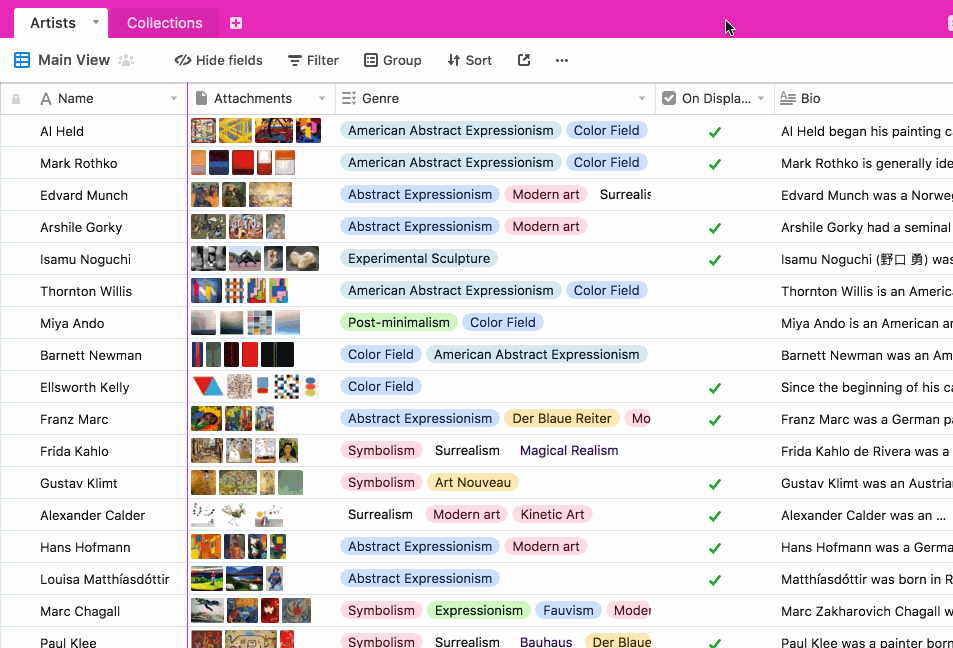Uncheck On Display for Mark Rothko
This screenshot has height=648, width=953.
pyautogui.click(x=715, y=164)
